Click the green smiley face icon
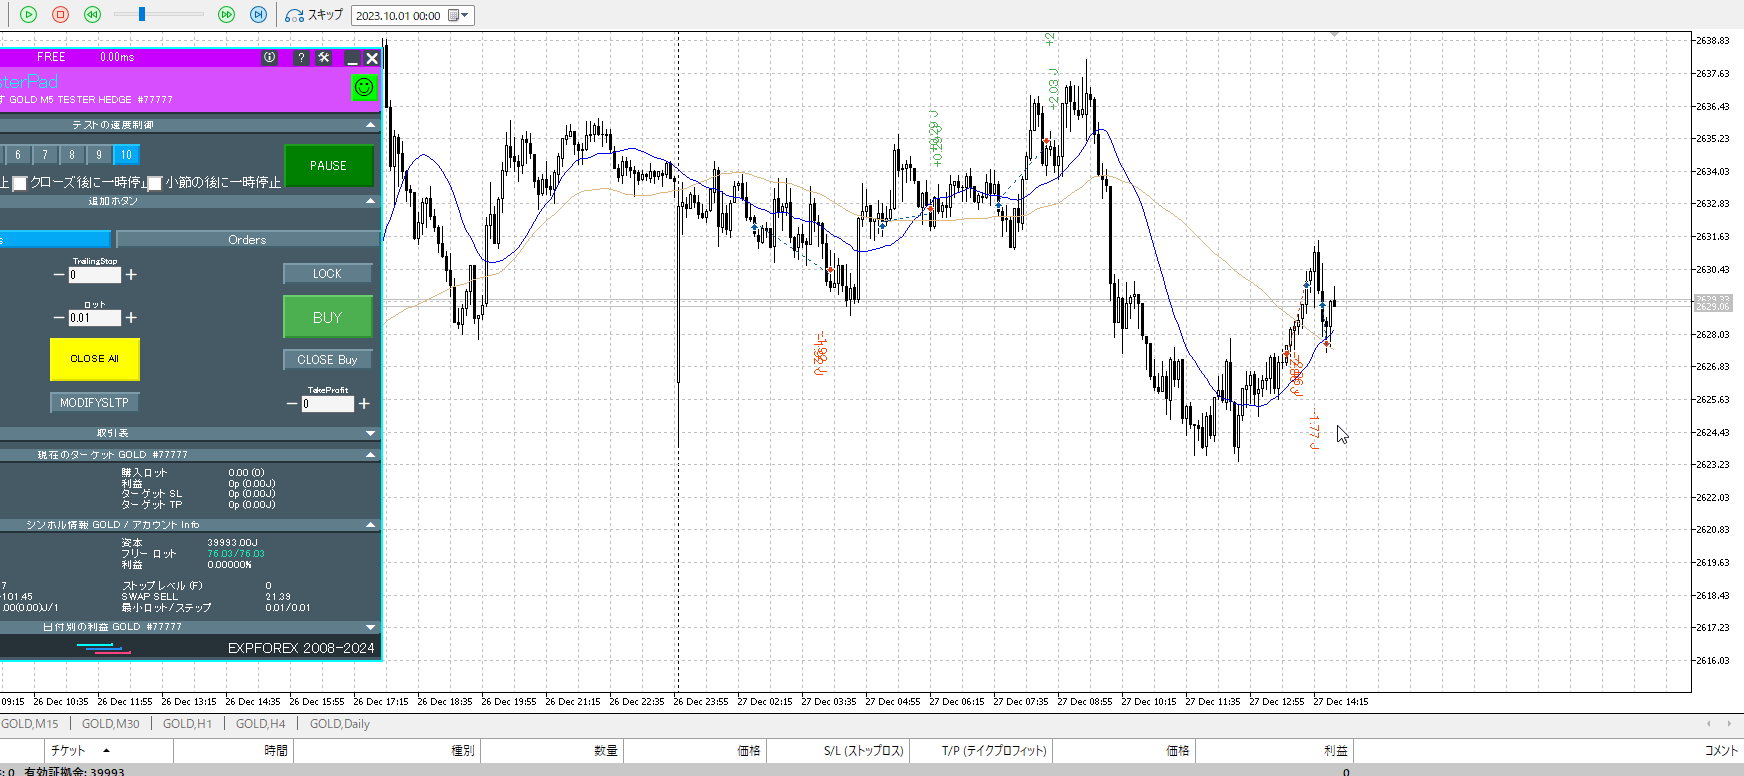Screen dimensions: 1744x776 click(364, 87)
